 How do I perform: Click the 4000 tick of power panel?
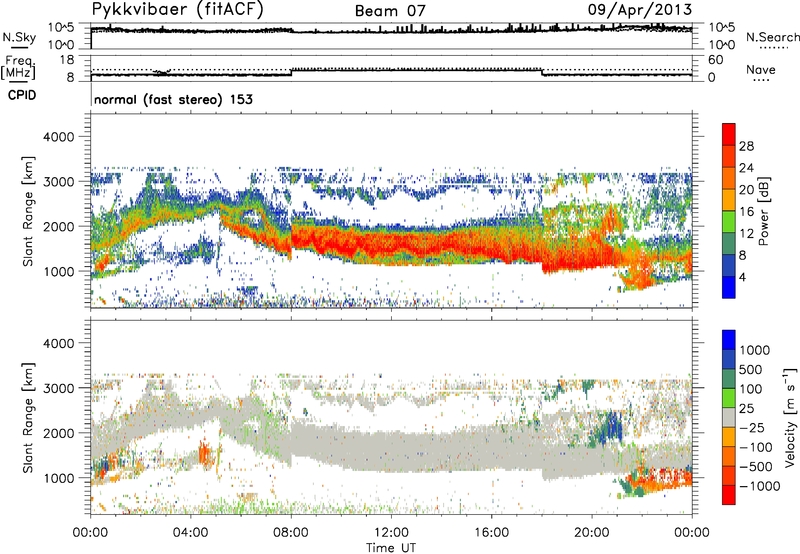58,137
